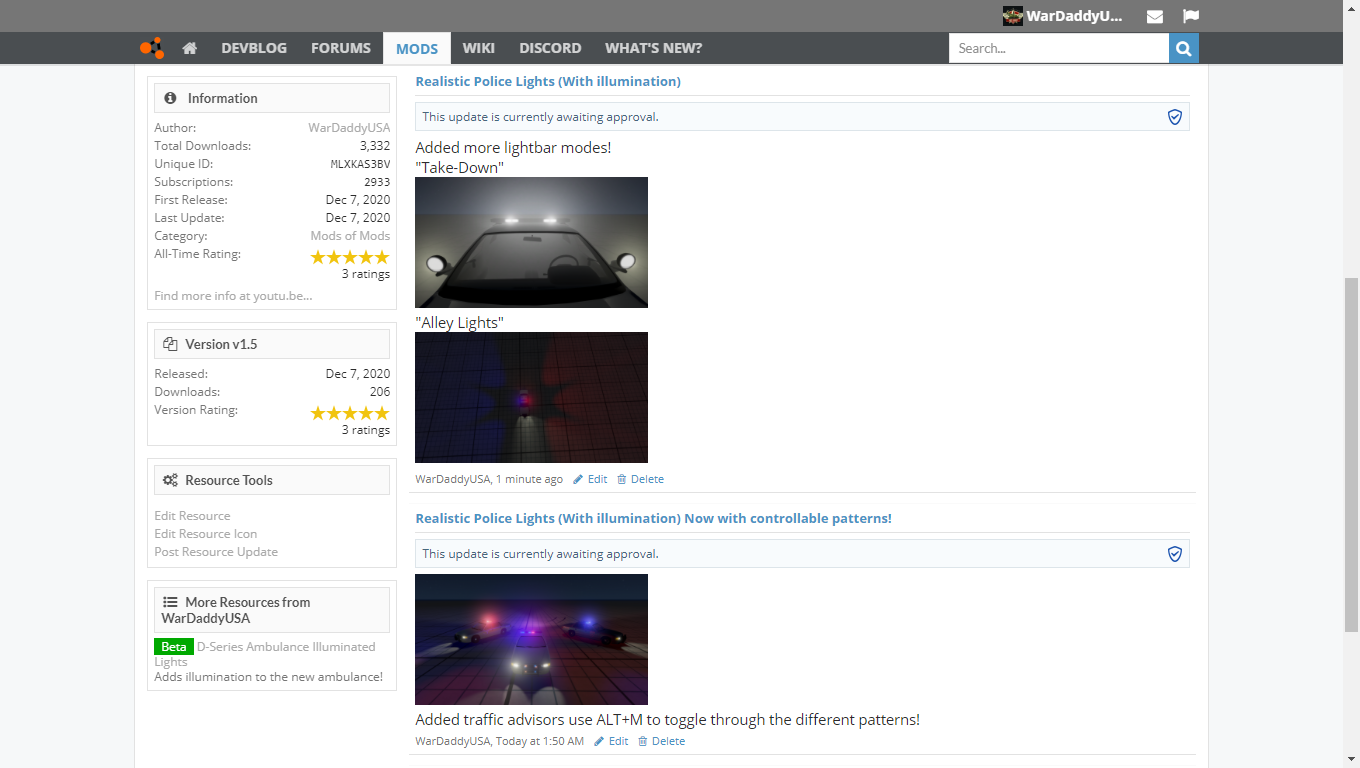
Task: Open inbox envelope icon
Action: 1155,16
